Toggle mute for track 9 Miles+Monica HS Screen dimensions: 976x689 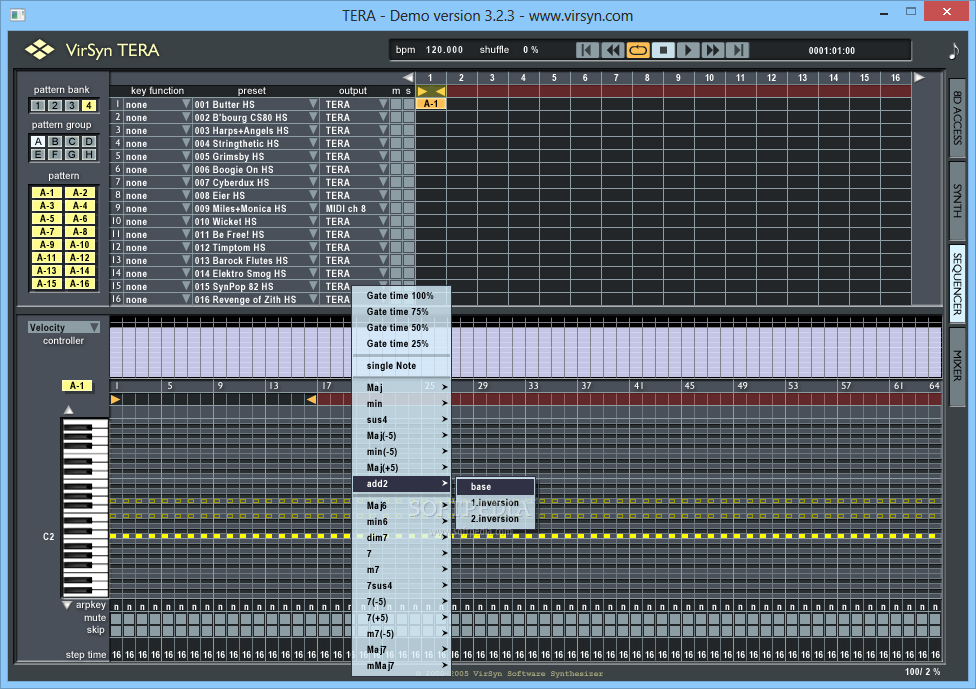(x=396, y=208)
